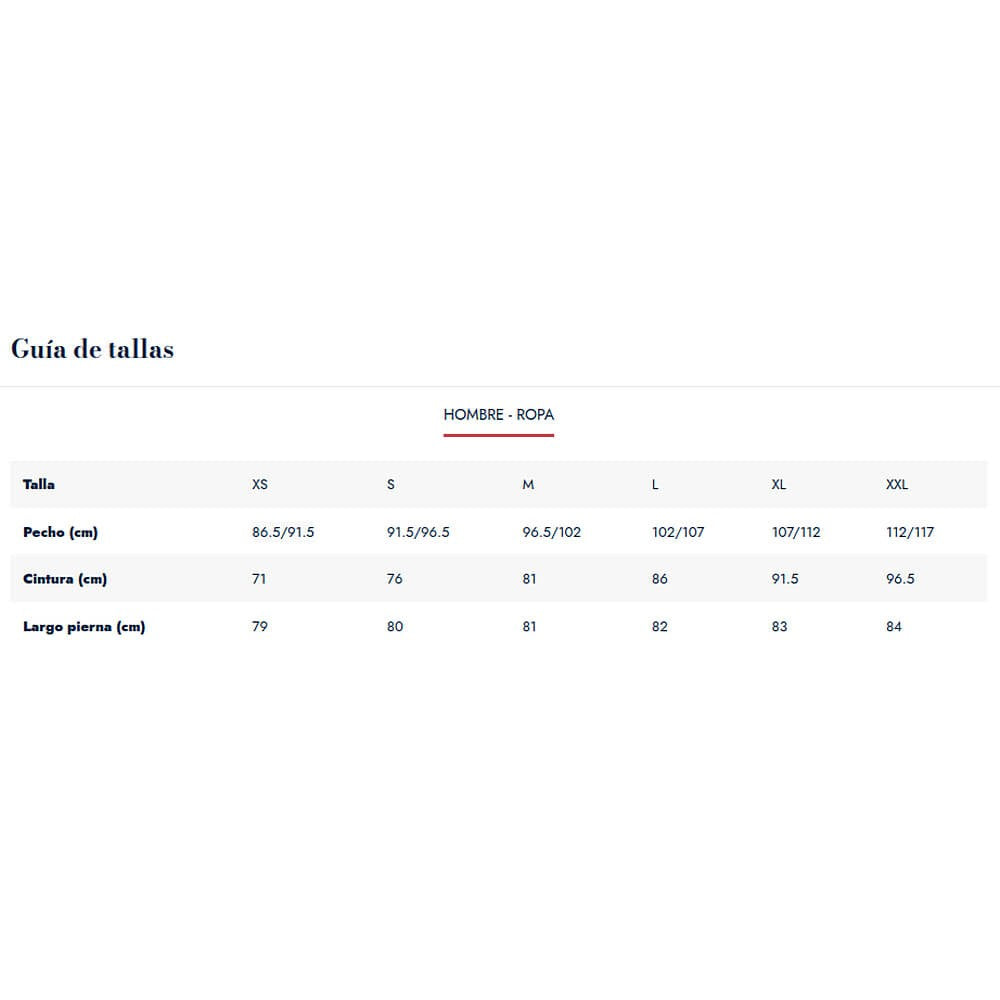Click the XXL size column header

[x=897, y=485]
